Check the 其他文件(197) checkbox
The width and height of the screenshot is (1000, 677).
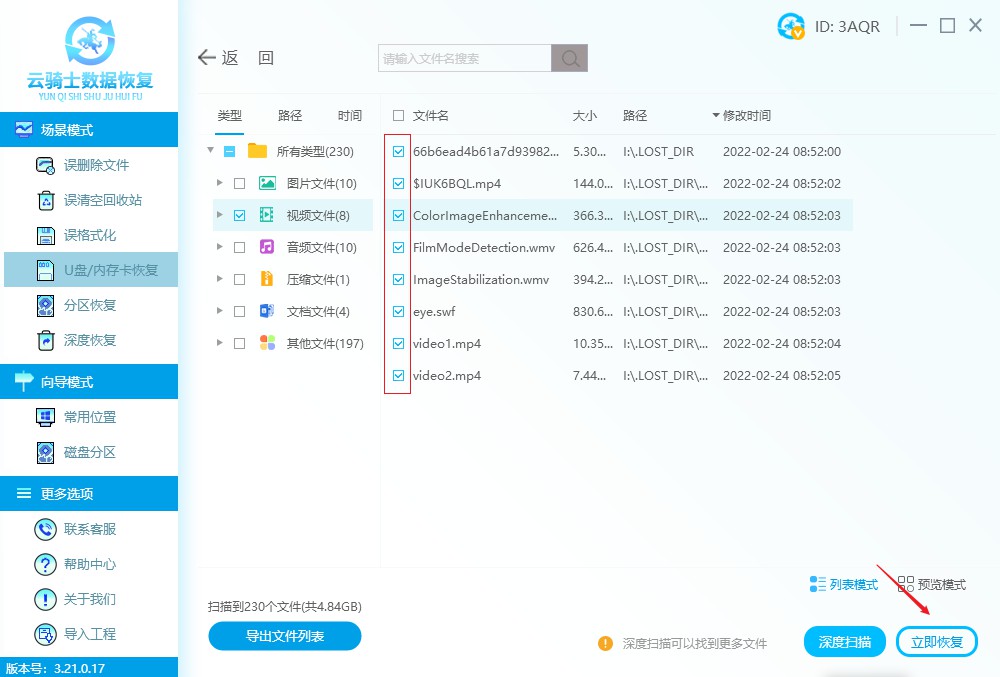click(240, 344)
